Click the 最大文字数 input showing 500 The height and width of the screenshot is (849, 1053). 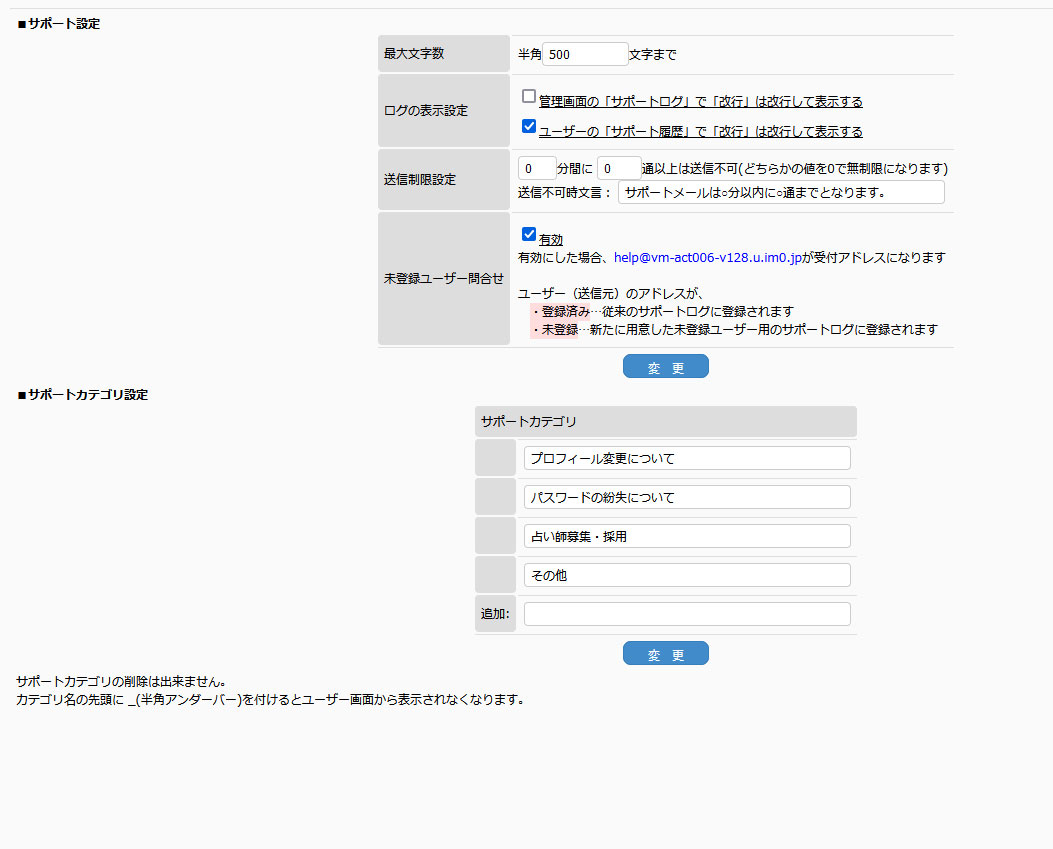click(585, 55)
